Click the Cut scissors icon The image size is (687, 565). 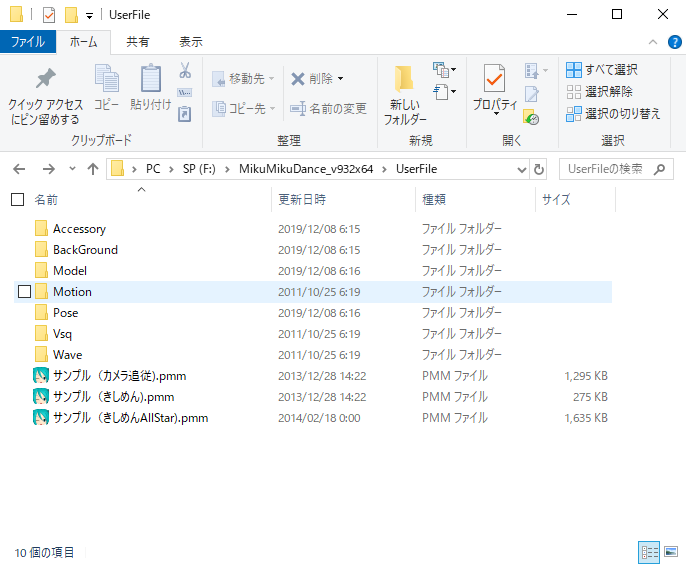185,70
